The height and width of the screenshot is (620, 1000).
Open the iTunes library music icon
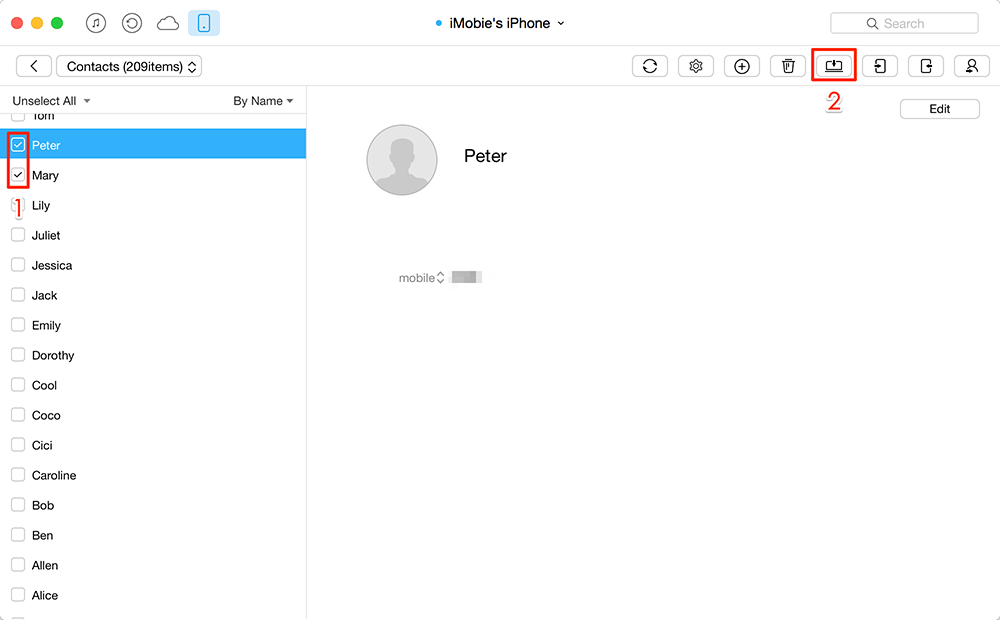coord(96,24)
